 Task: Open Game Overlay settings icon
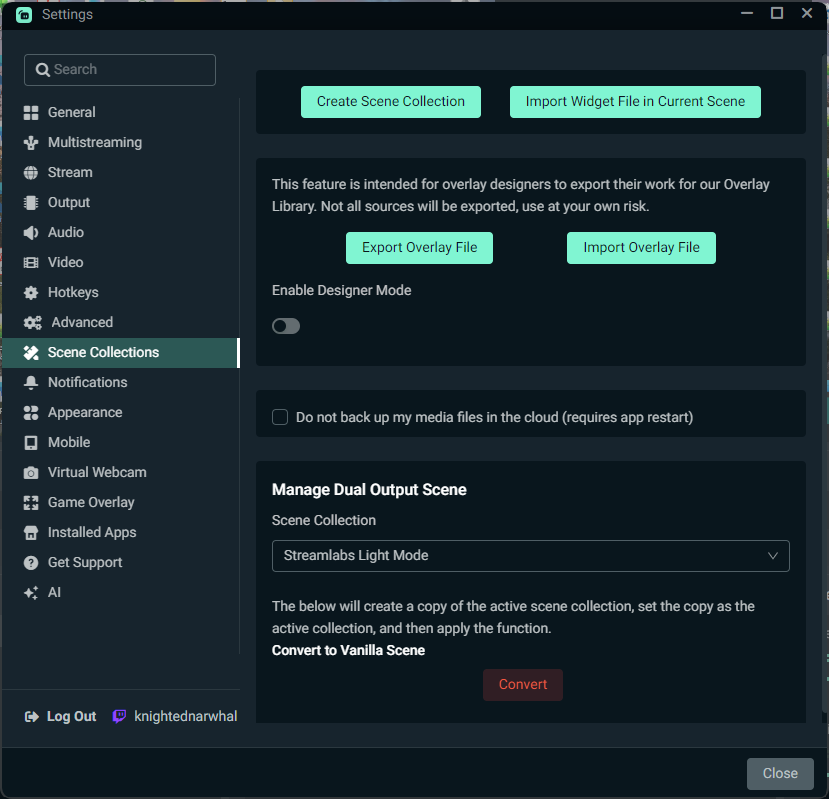click(x=32, y=502)
